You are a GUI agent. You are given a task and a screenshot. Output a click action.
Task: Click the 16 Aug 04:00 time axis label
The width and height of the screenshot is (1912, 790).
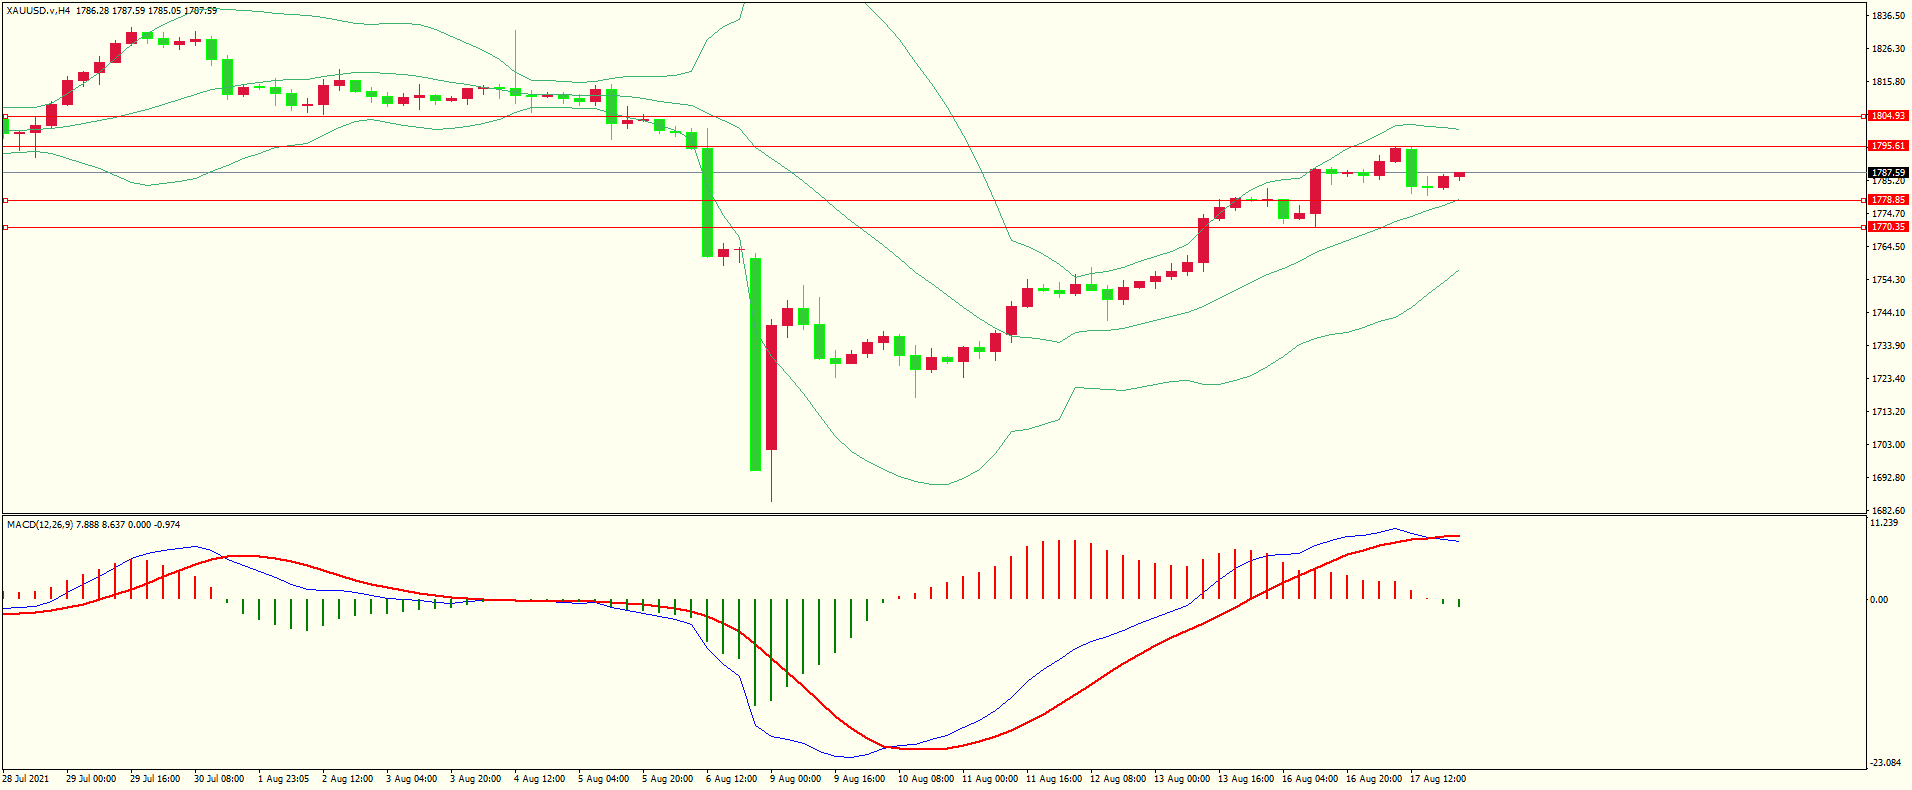pyautogui.click(x=1310, y=779)
